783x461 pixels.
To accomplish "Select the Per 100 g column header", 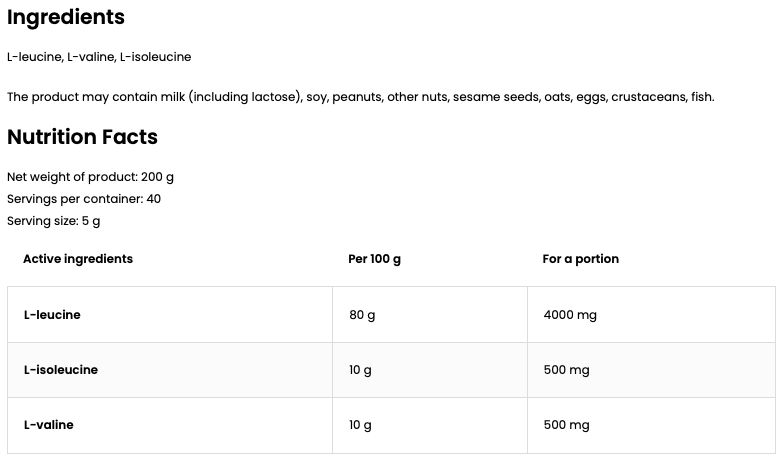I will [374, 259].
